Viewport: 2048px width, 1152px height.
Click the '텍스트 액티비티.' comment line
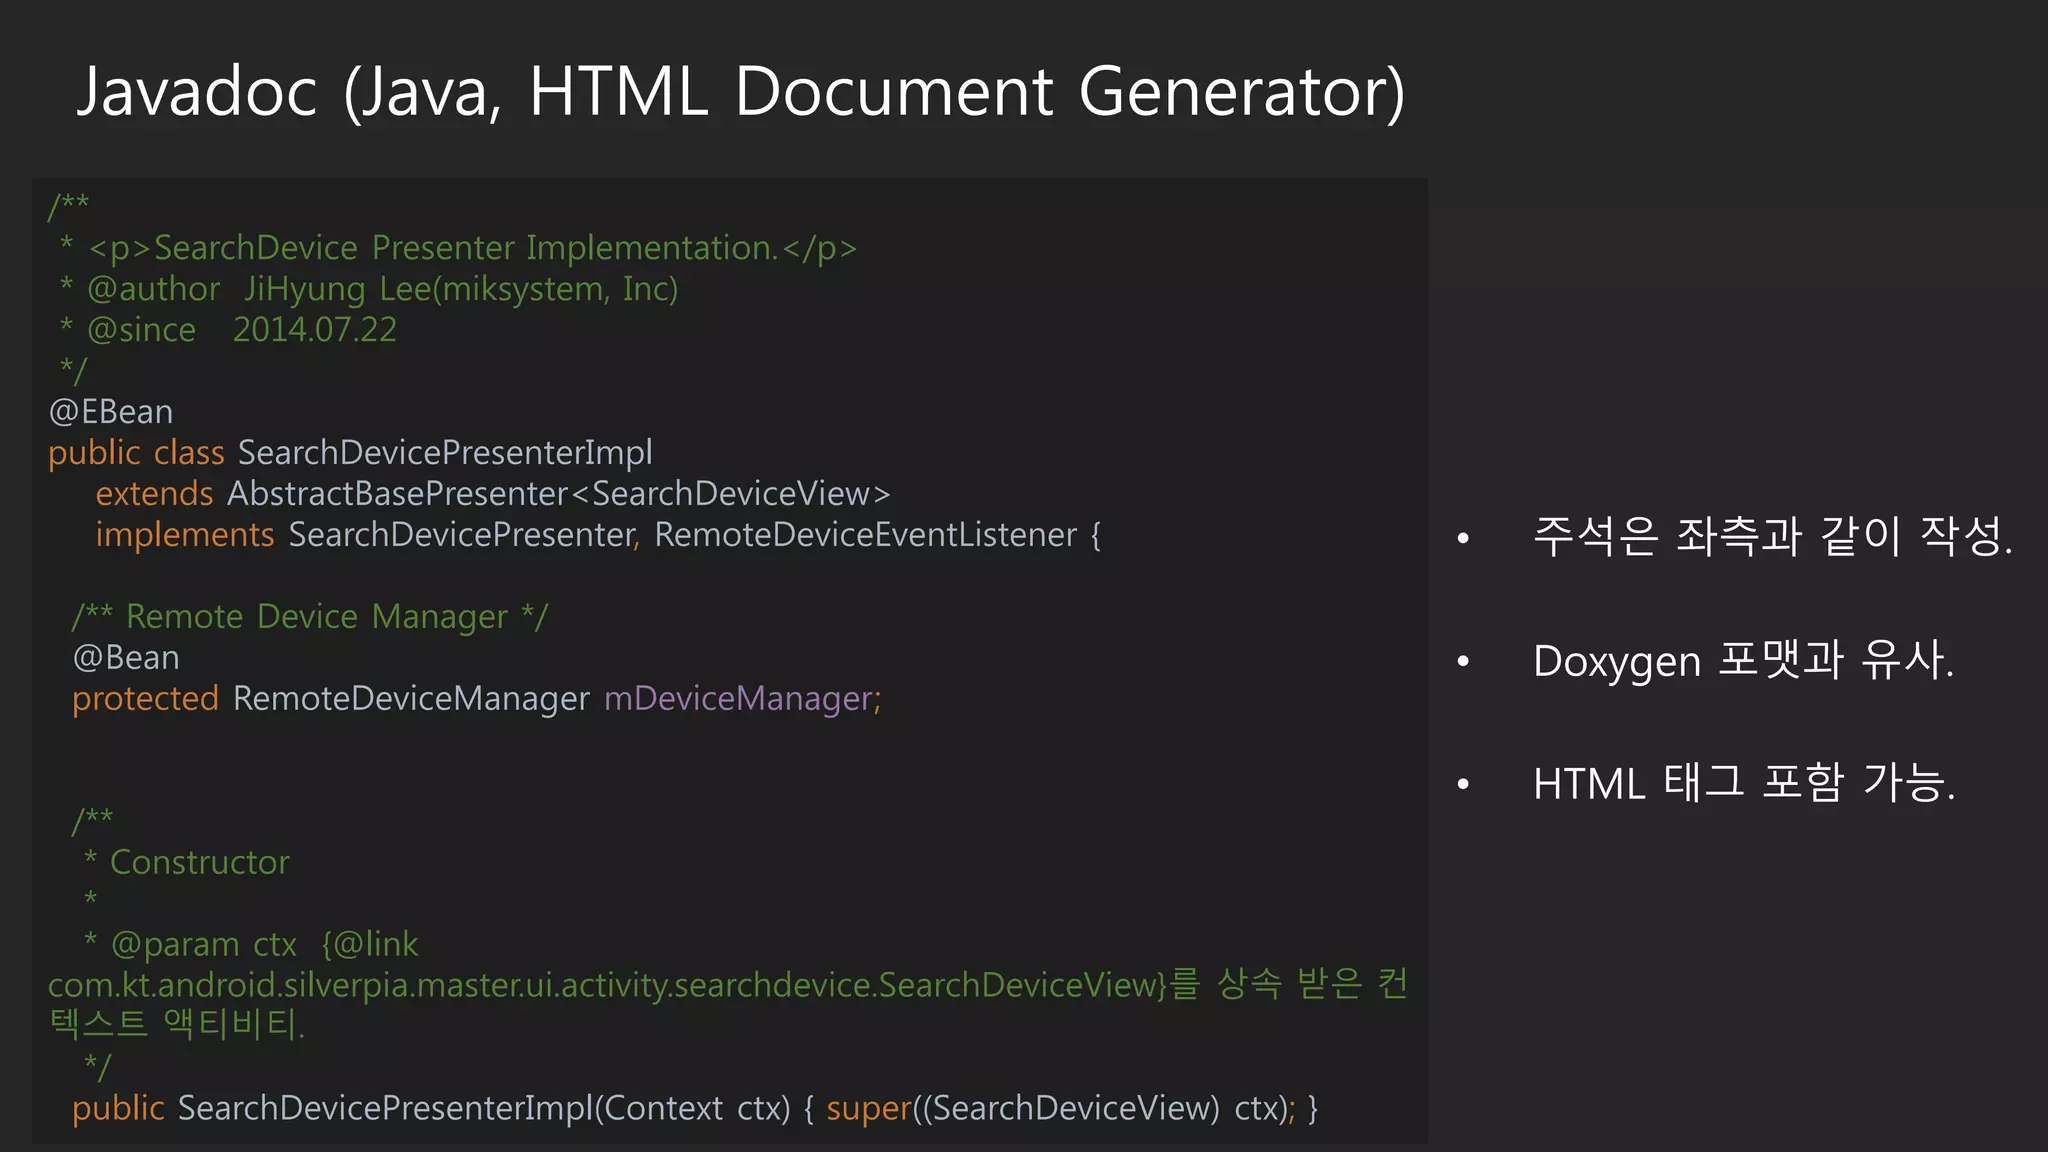point(177,1024)
